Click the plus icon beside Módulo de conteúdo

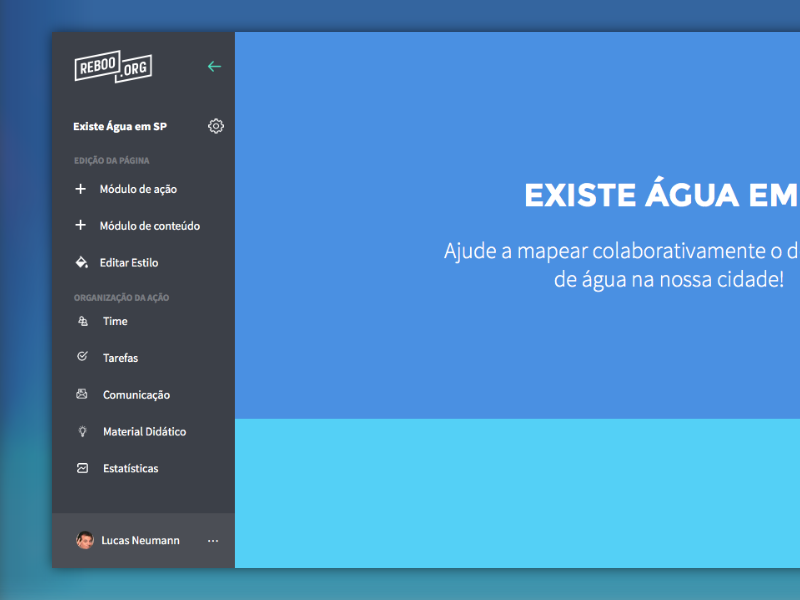(x=81, y=225)
